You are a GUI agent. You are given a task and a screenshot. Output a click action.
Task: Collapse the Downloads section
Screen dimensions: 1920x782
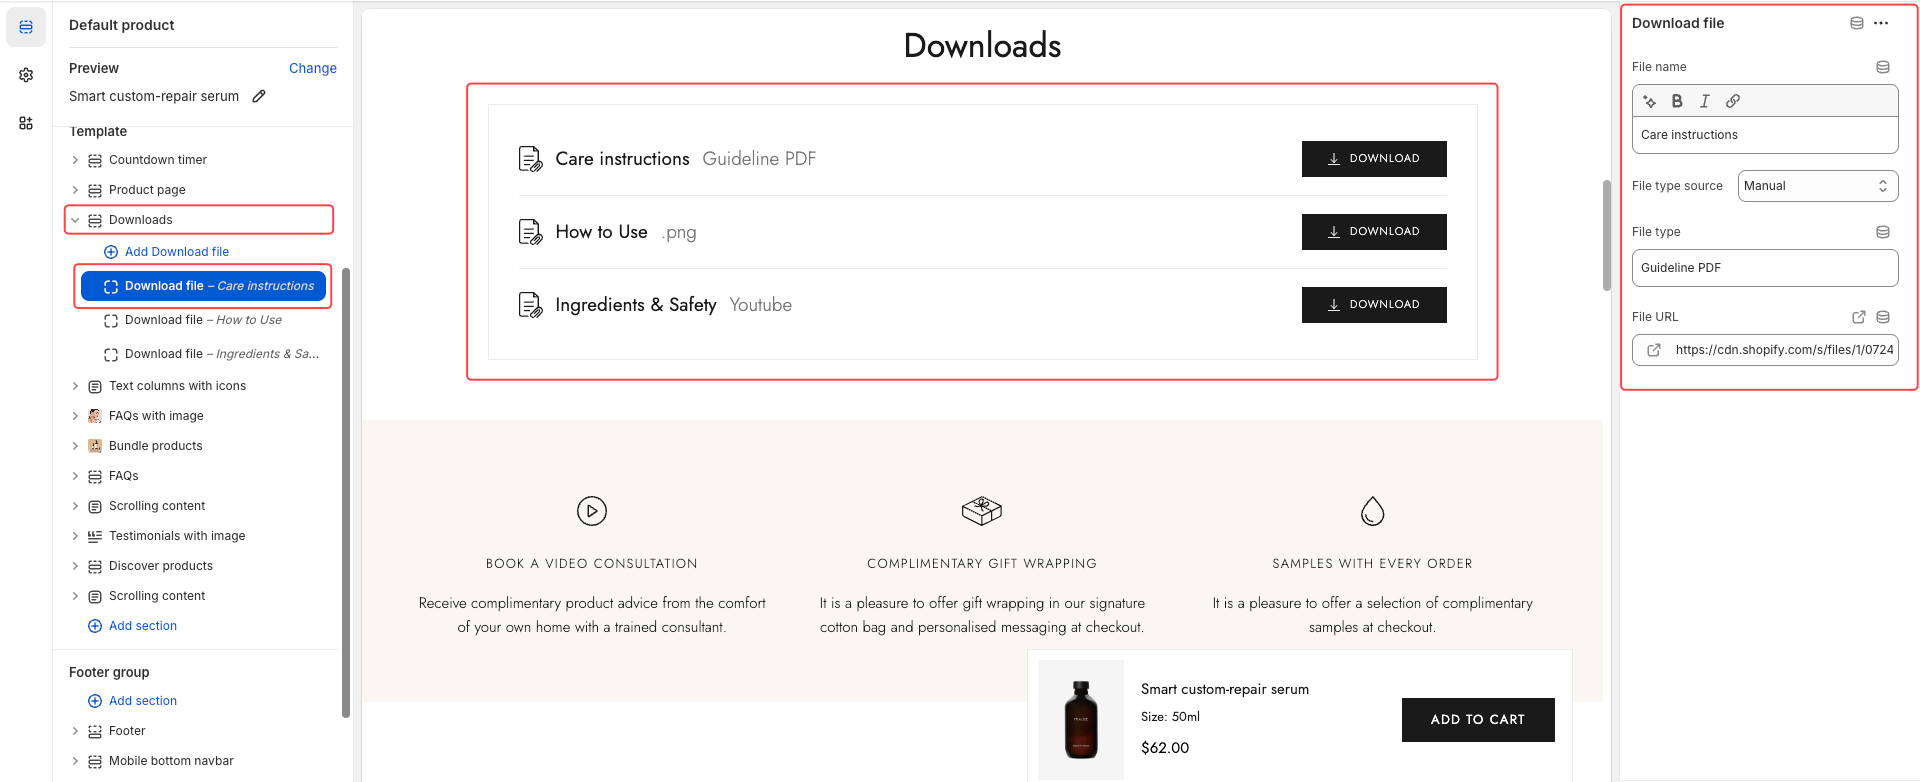[75, 220]
